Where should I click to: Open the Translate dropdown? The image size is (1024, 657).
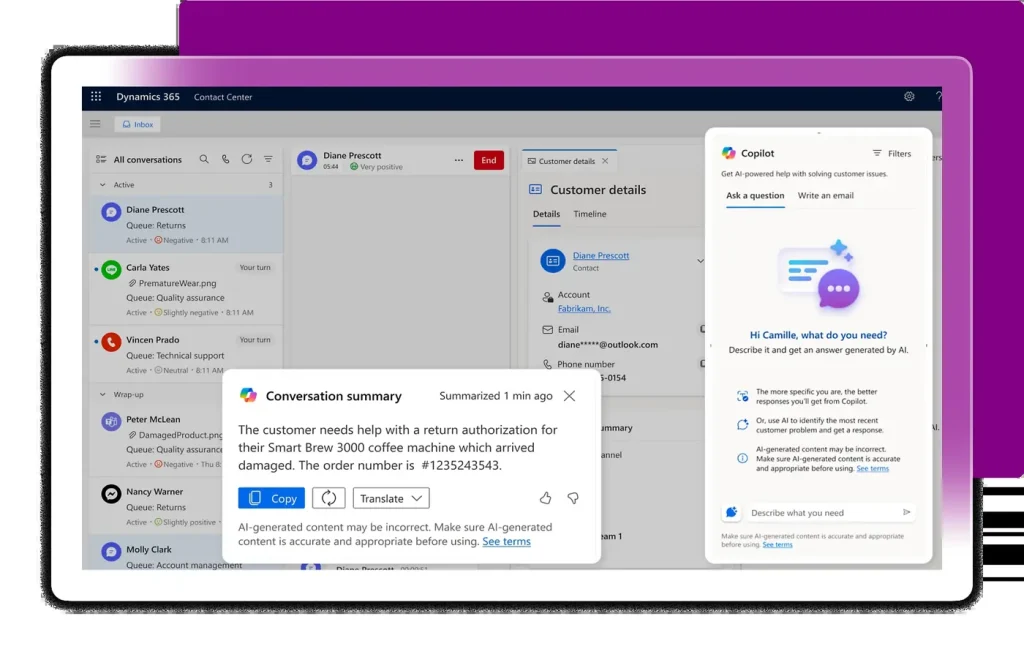tap(391, 498)
